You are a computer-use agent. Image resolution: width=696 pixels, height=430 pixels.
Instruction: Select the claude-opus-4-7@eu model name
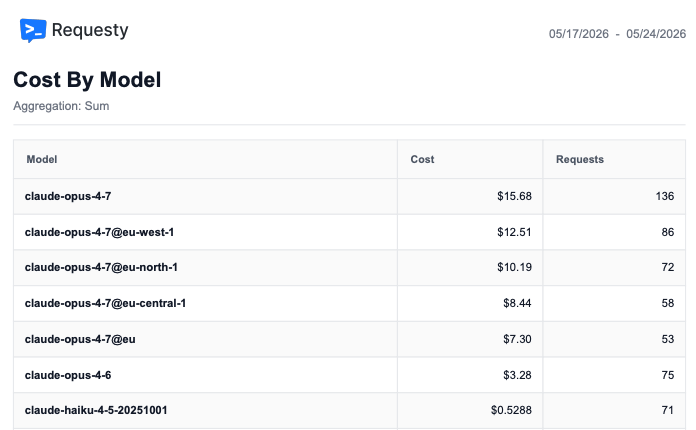coord(80,339)
